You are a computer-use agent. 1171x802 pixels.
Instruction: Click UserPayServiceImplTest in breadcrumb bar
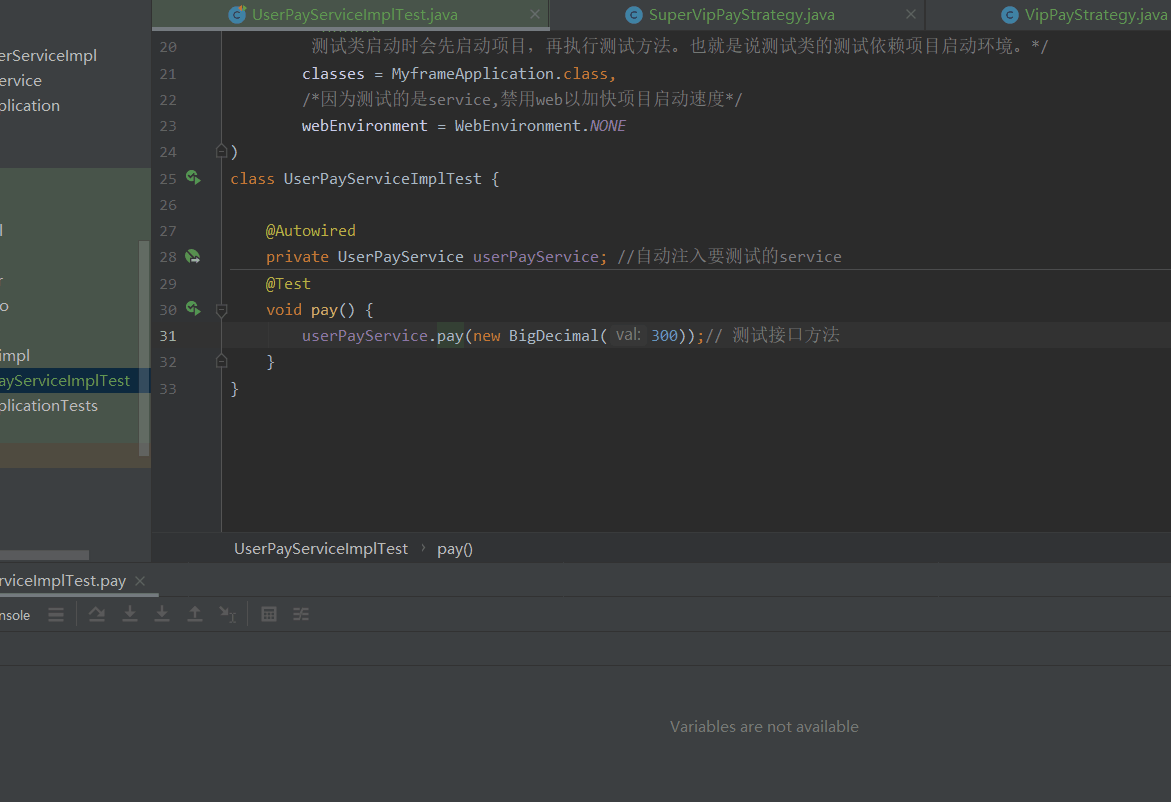(321, 549)
